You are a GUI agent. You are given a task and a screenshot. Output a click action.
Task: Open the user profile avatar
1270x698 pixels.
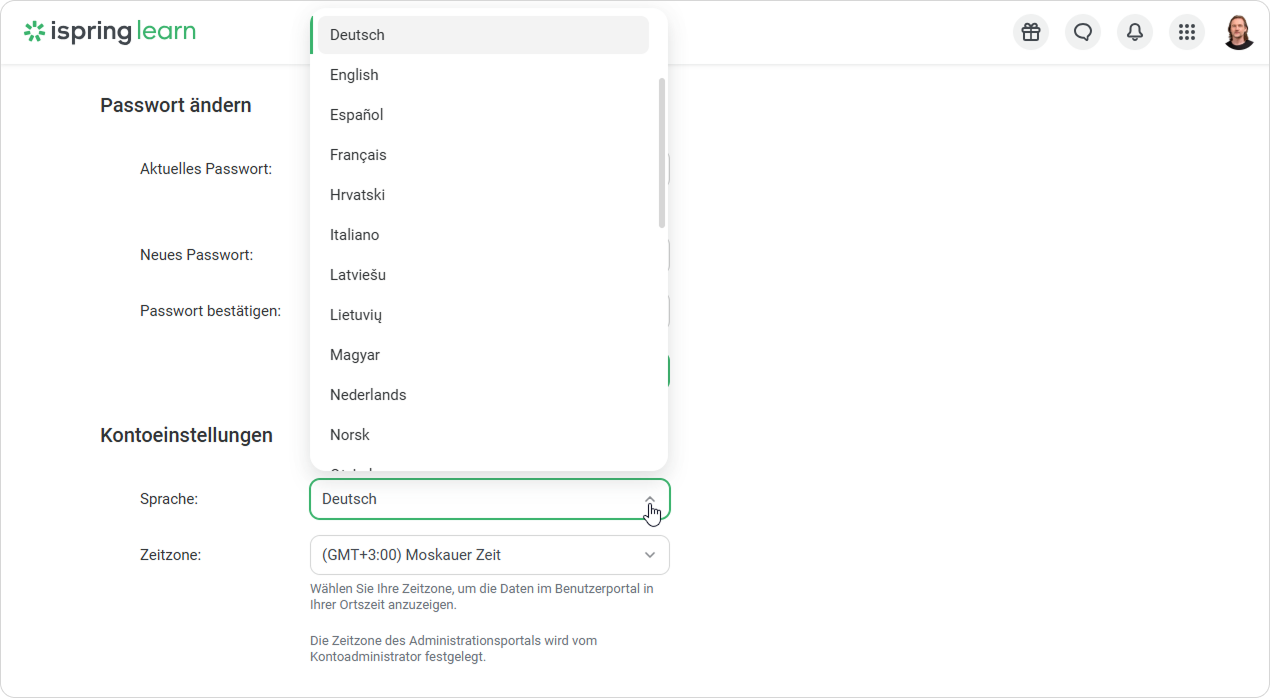1239,32
